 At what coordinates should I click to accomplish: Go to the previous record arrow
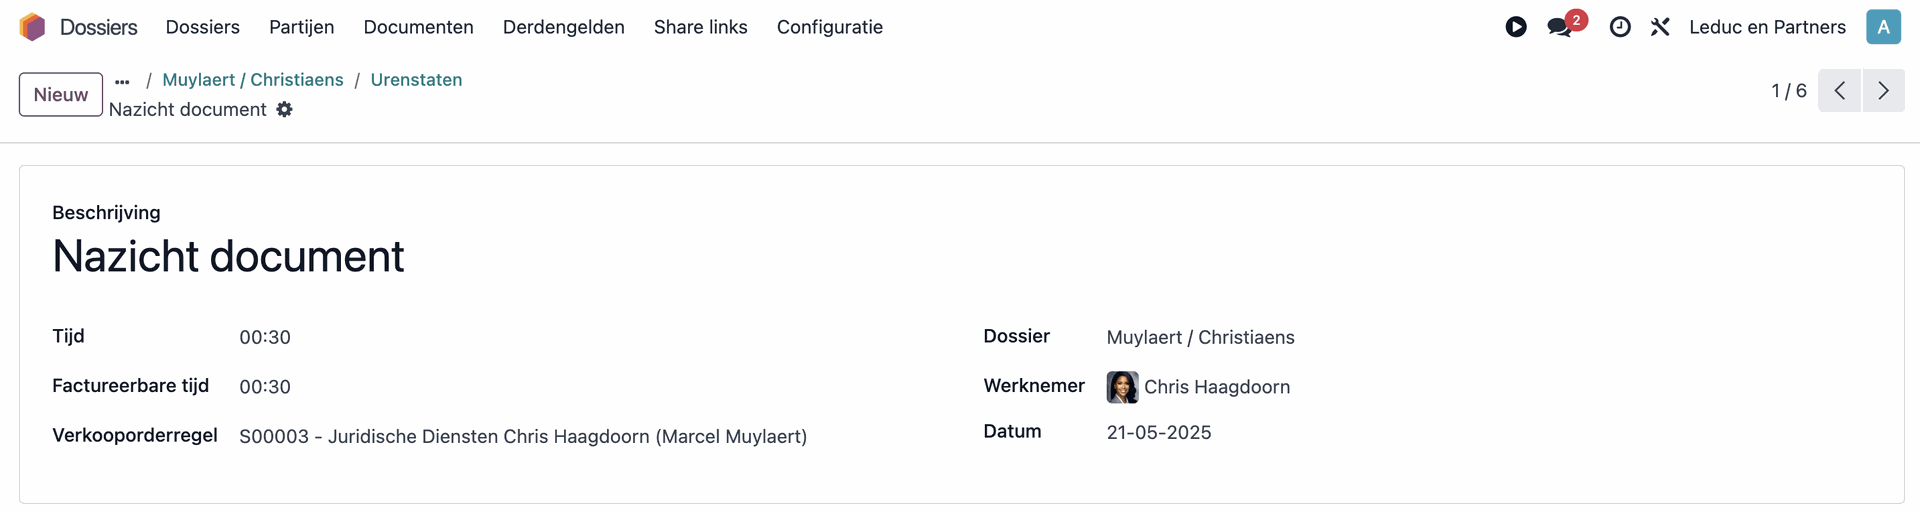point(1839,91)
